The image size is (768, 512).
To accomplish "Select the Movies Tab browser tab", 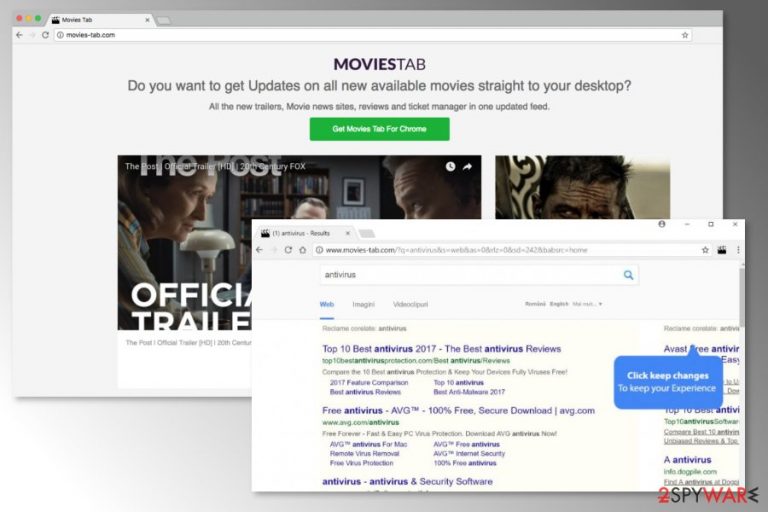I will click(x=98, y=20).
